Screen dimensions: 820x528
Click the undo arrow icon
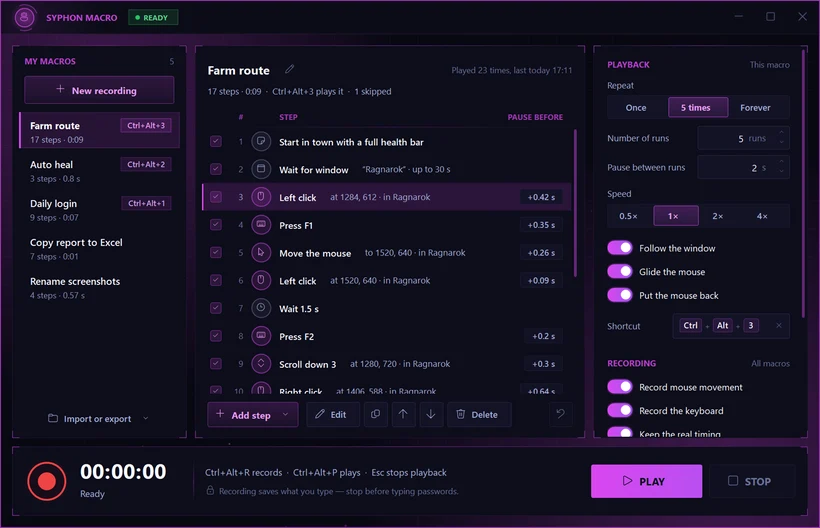tap(561, 415)
